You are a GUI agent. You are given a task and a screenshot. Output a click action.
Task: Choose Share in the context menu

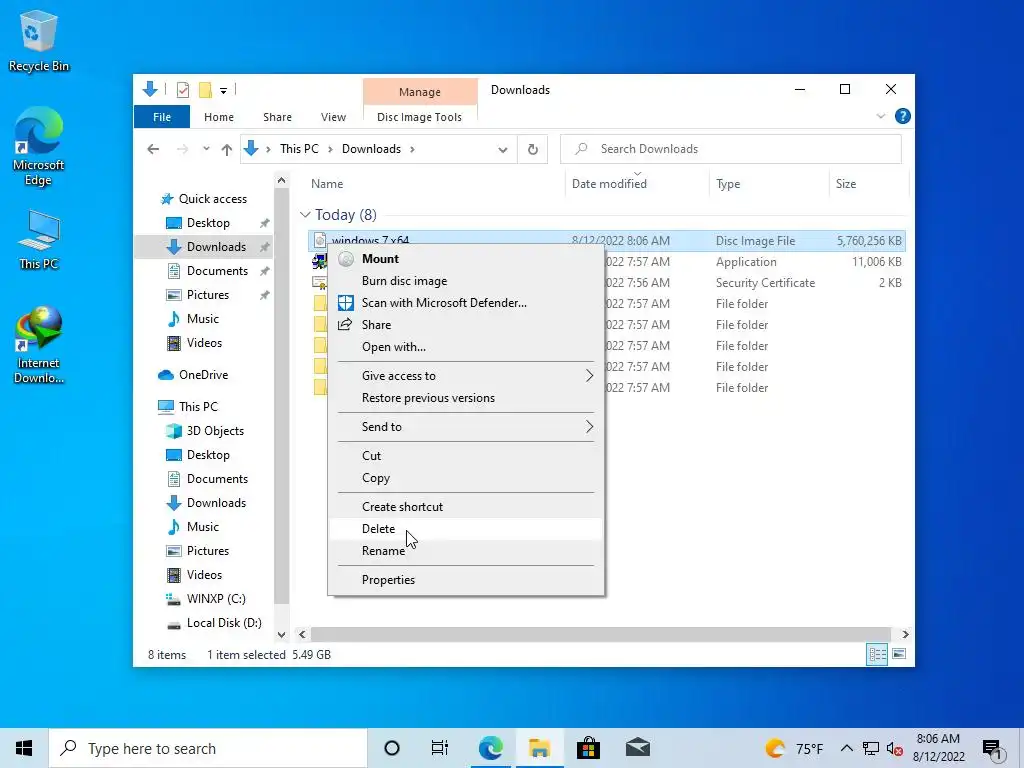pyautogui.click(x=466, y=325)
